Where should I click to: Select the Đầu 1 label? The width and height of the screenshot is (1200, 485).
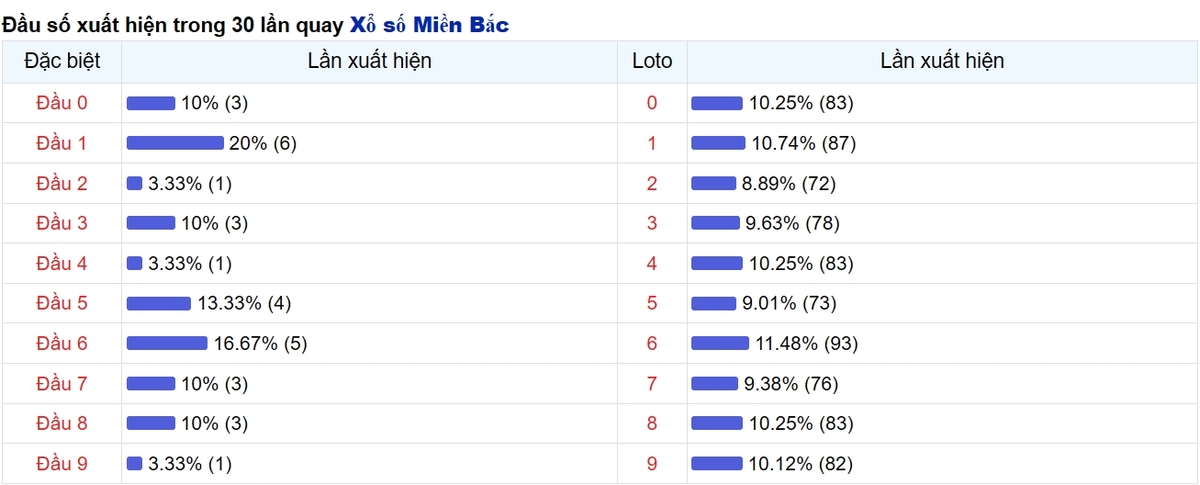coord(62,143)
